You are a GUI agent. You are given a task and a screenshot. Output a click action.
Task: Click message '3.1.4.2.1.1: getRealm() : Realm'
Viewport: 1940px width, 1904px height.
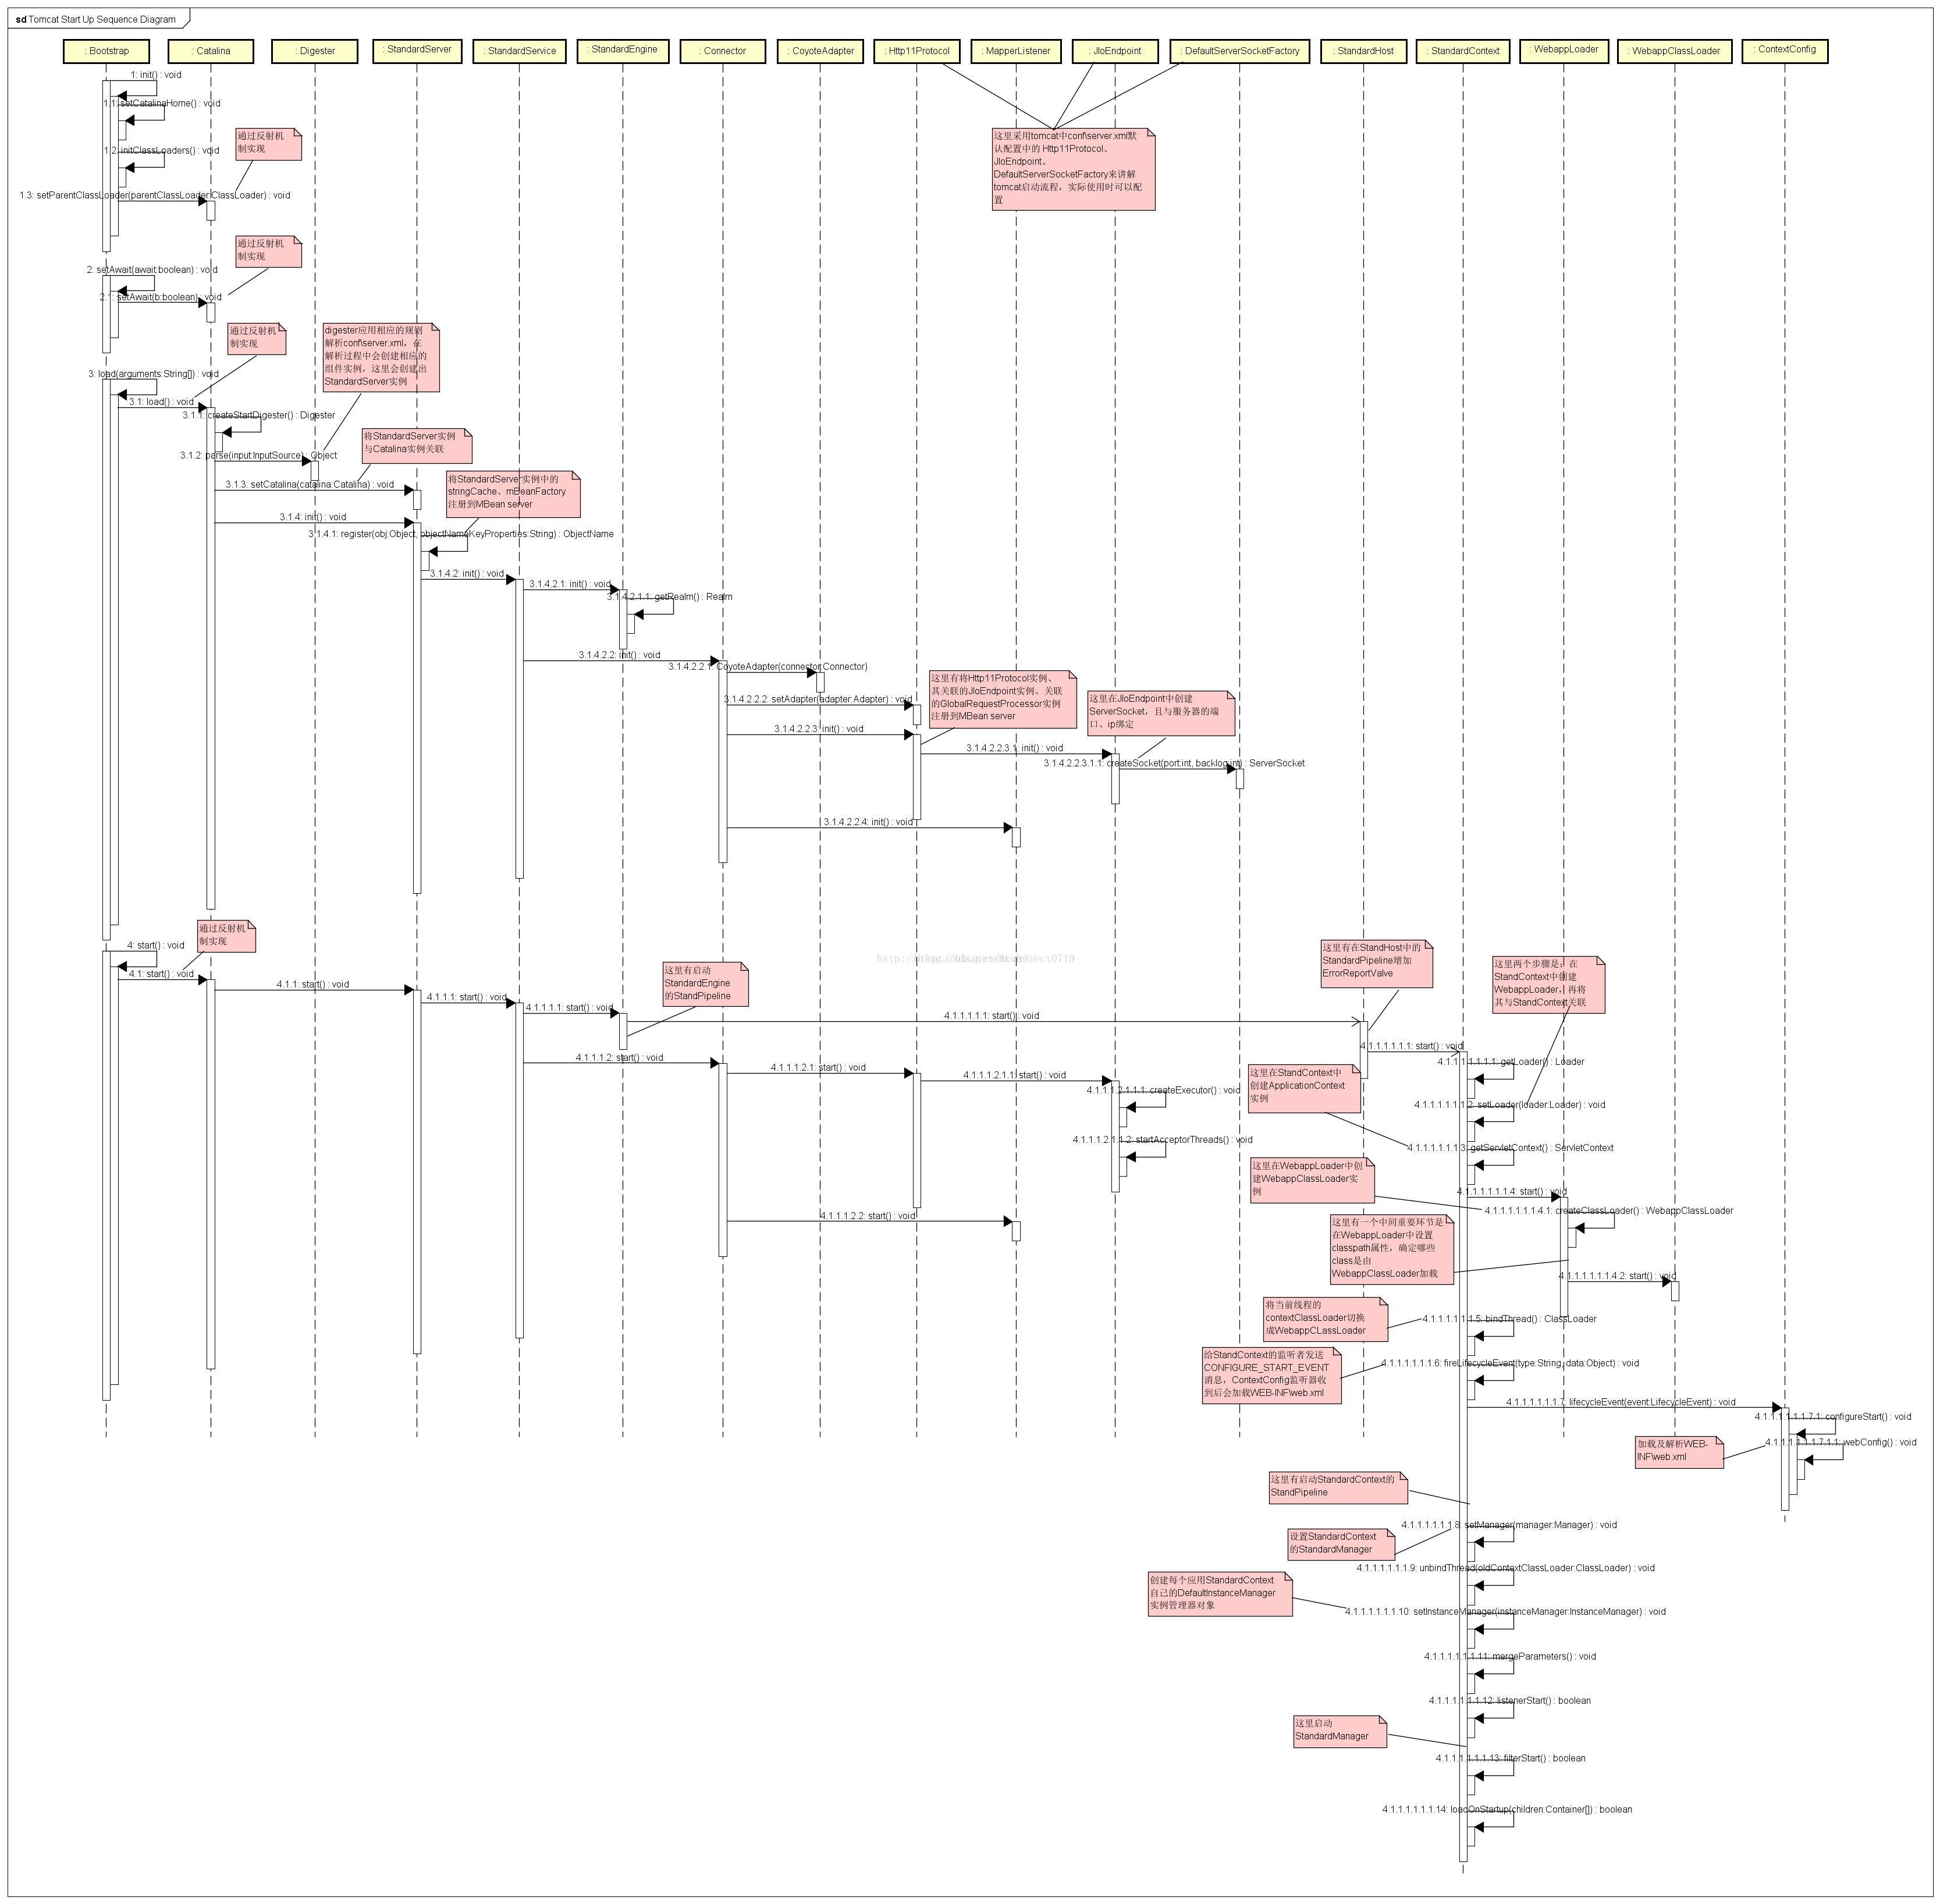(x=669, y=598)
